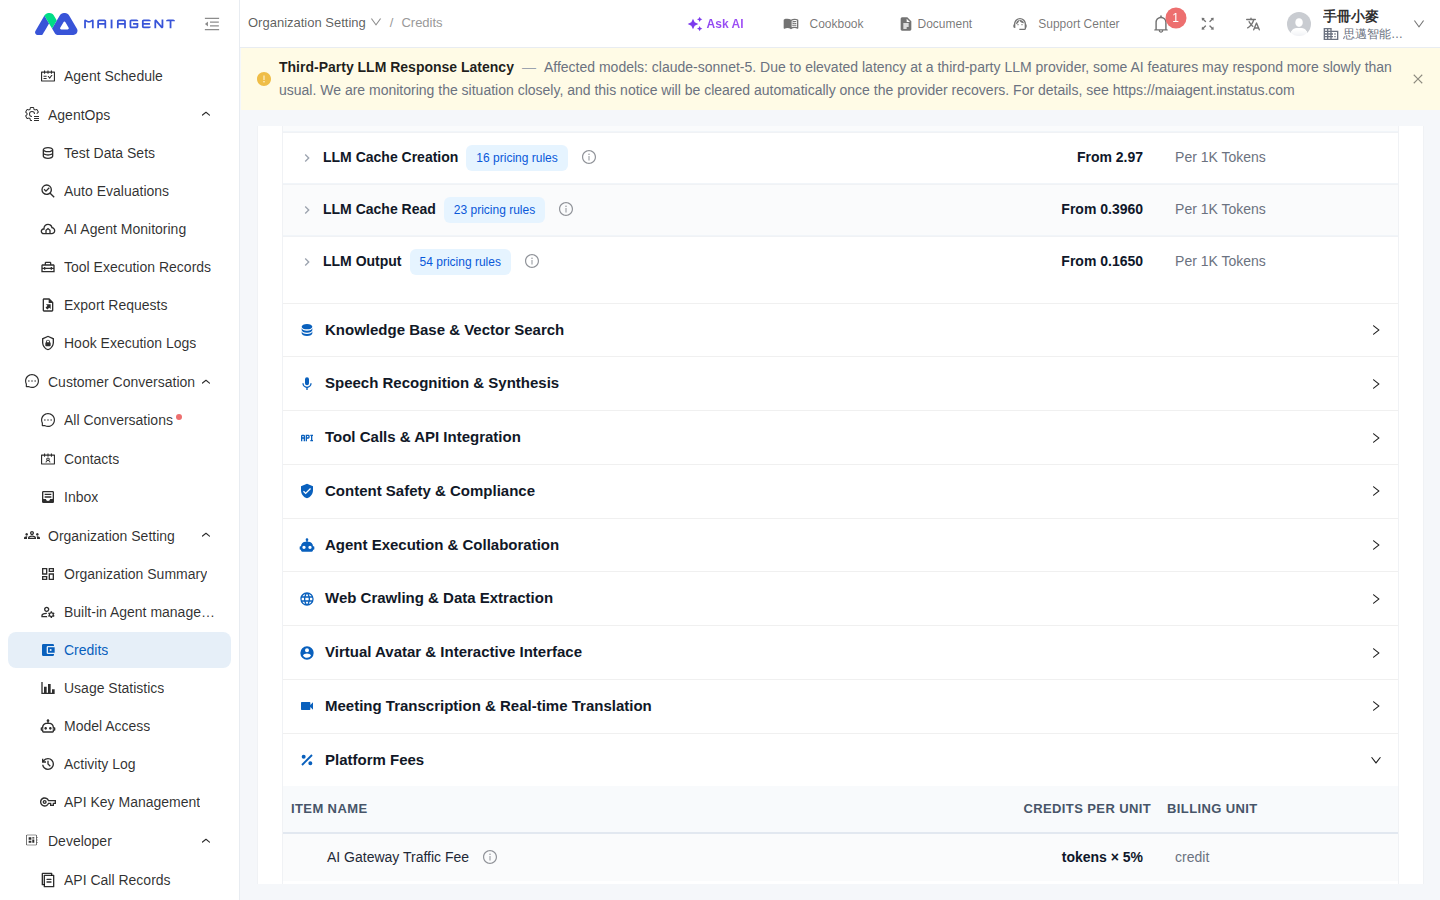Expand LLM Cache Creation row
Viewport: 1440px width, 900px height.
point(307,158)
